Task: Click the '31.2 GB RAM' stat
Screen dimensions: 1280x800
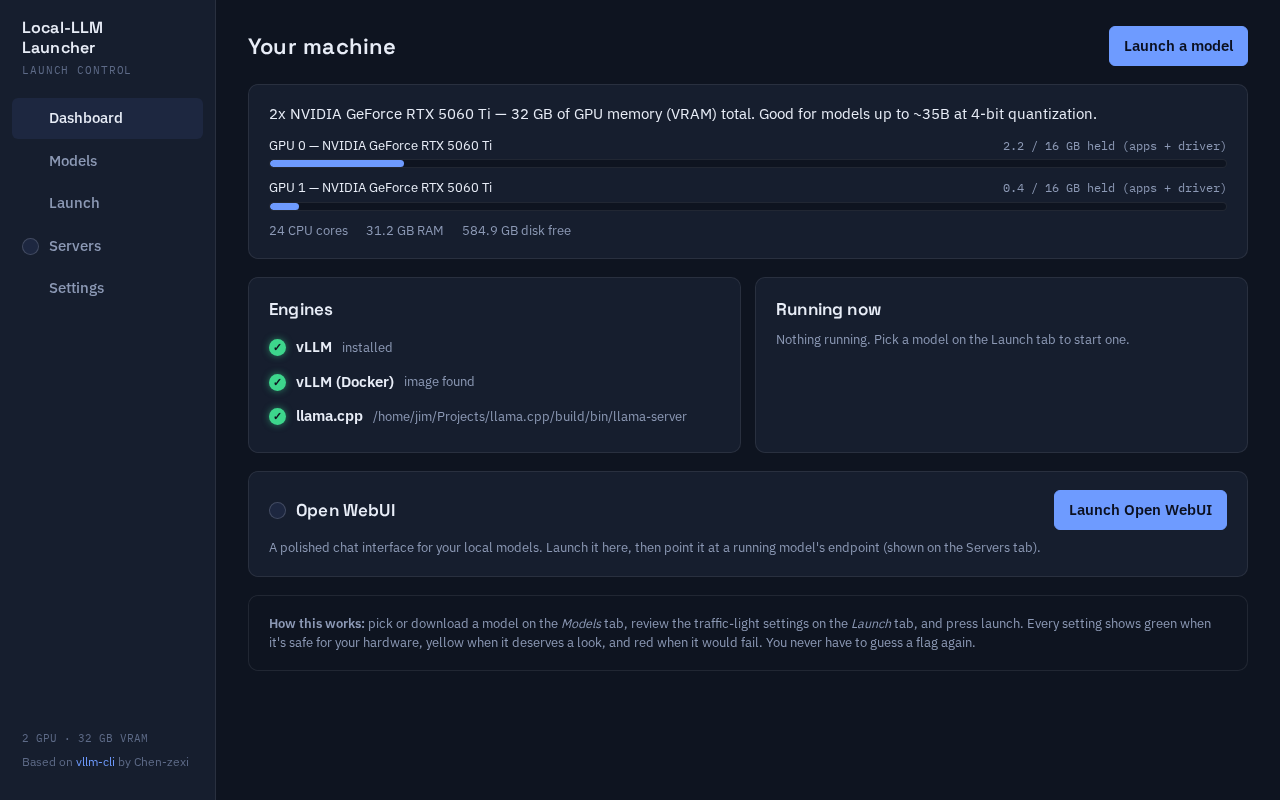Action: pyautogui.click(x=405, y=231)
